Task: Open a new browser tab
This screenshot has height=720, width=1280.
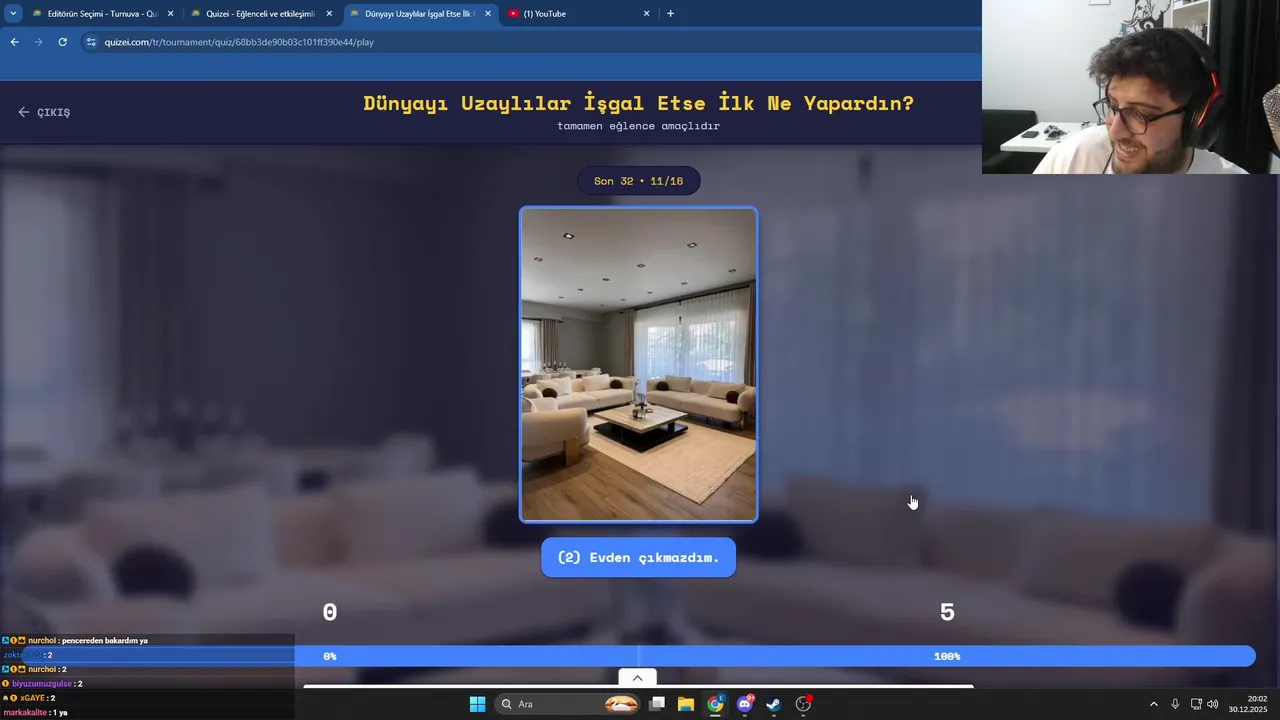Action: tap(670, 14)
